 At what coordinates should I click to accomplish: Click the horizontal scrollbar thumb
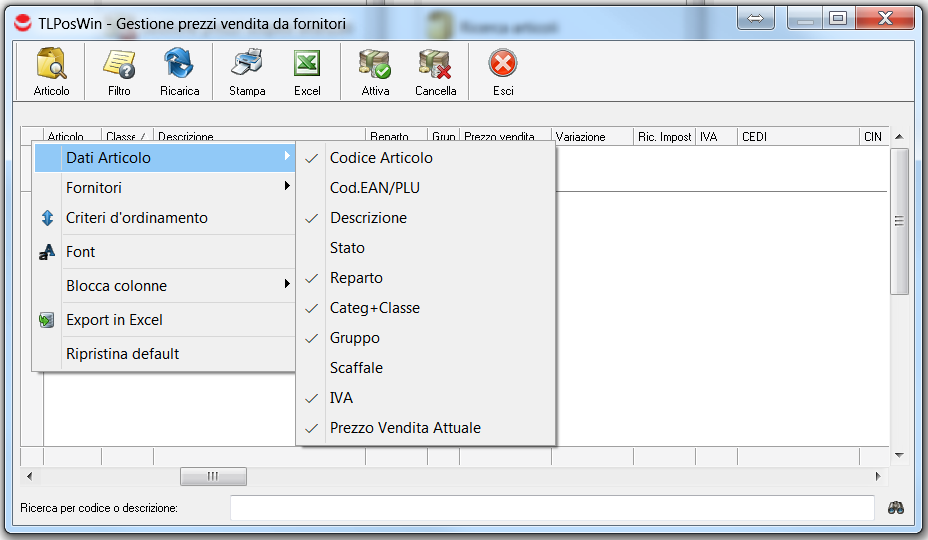pos(213,476)
